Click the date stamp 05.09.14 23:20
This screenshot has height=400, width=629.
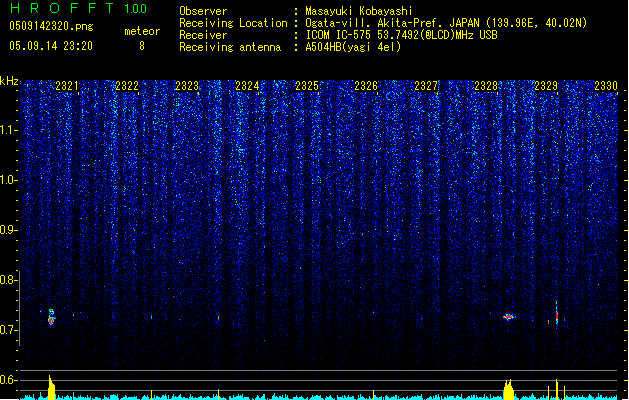pos(51,46)
